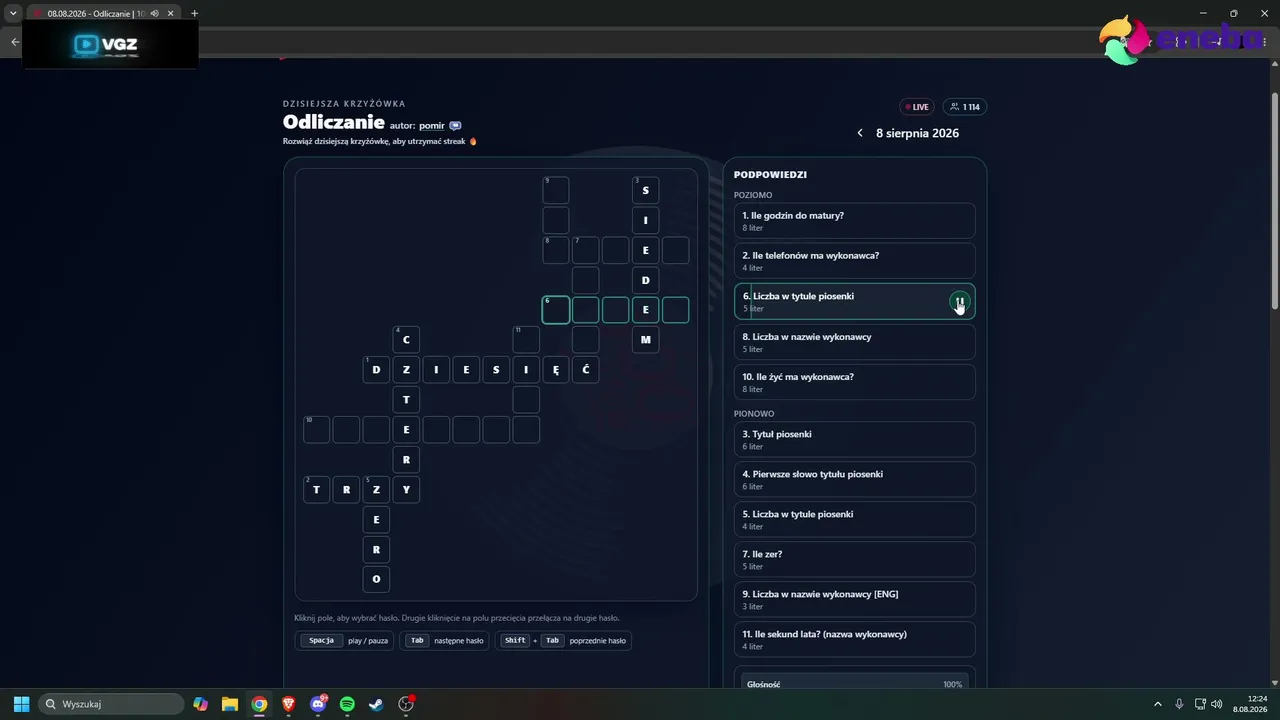Open the Windows Start menu

tap(21, 704)
